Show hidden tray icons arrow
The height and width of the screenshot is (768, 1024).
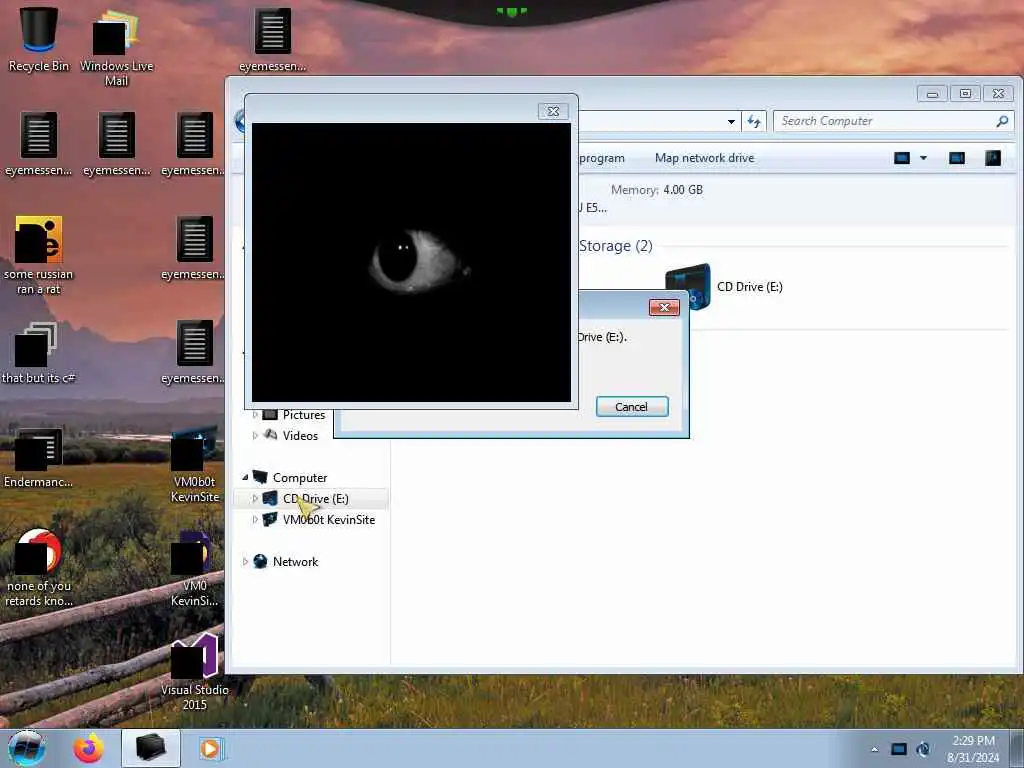click(874, 749)
